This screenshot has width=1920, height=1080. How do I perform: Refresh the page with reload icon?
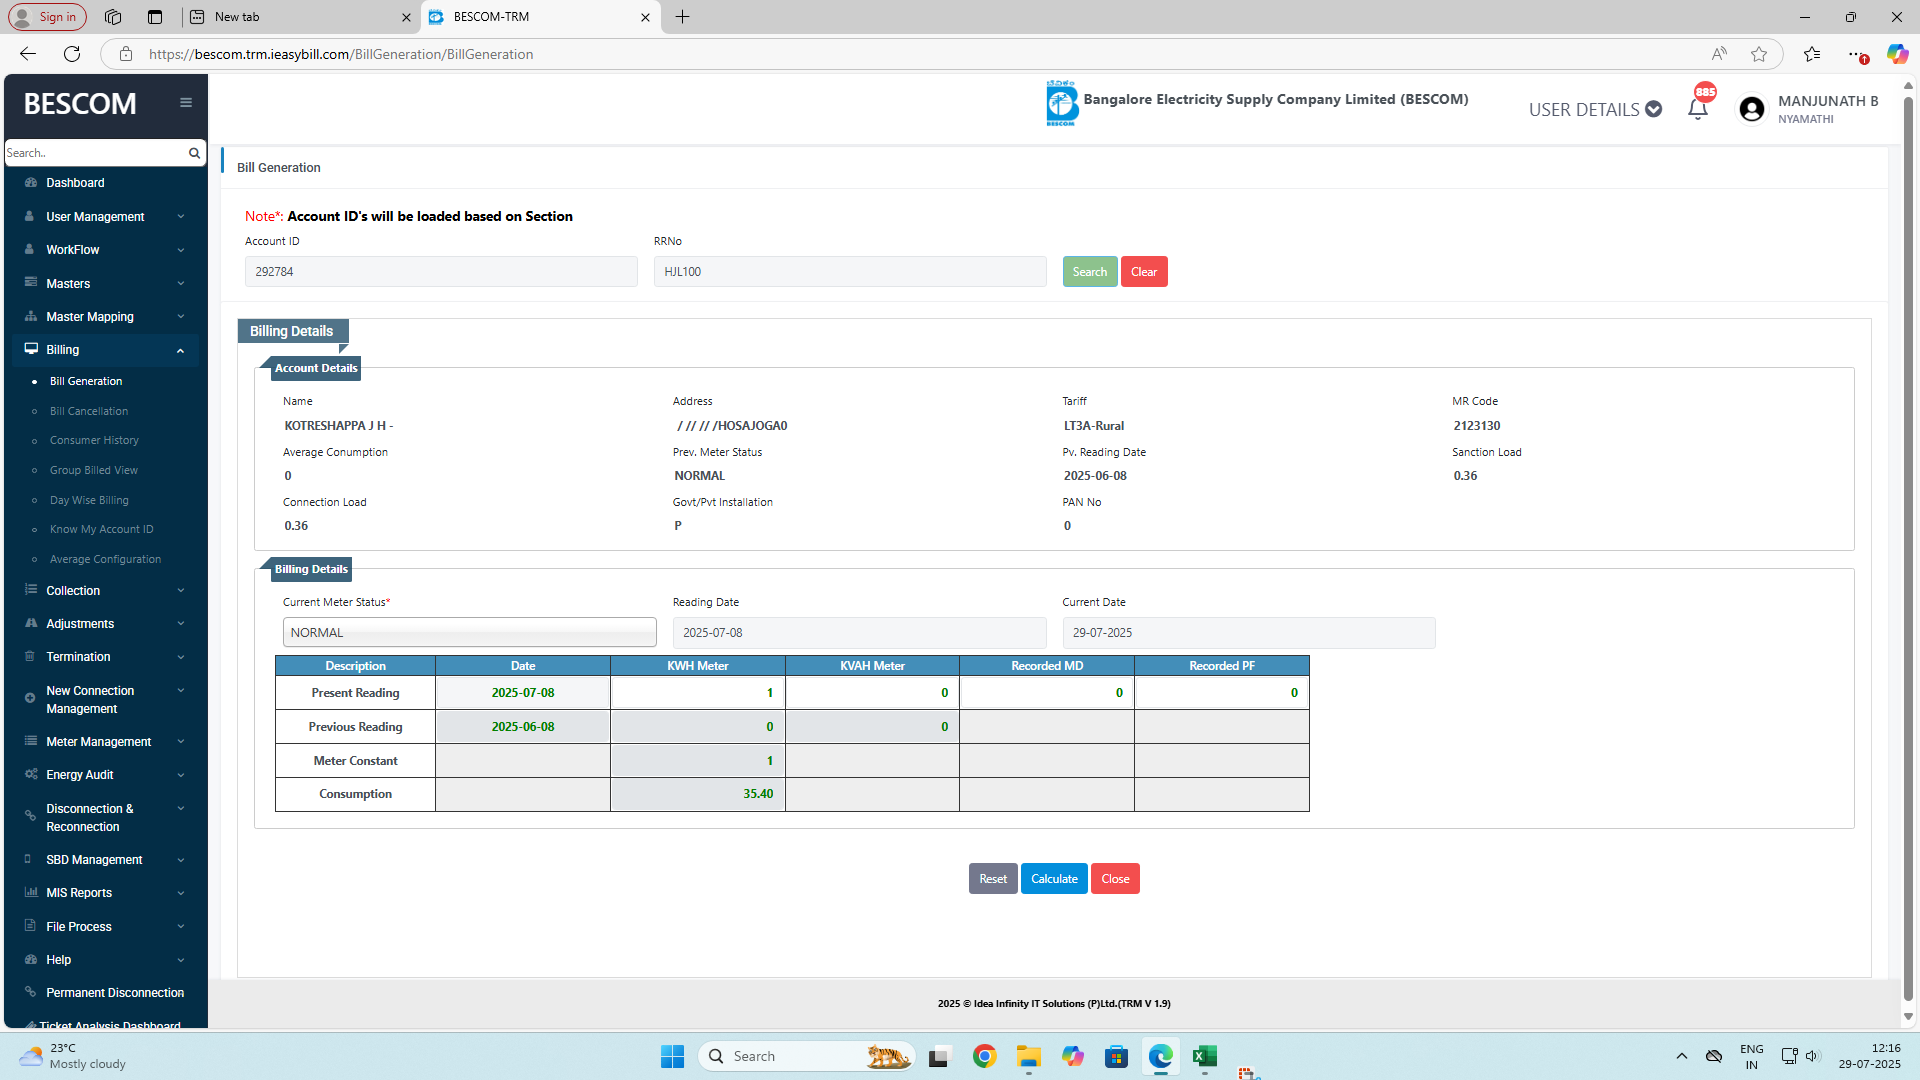pos(72,54)
